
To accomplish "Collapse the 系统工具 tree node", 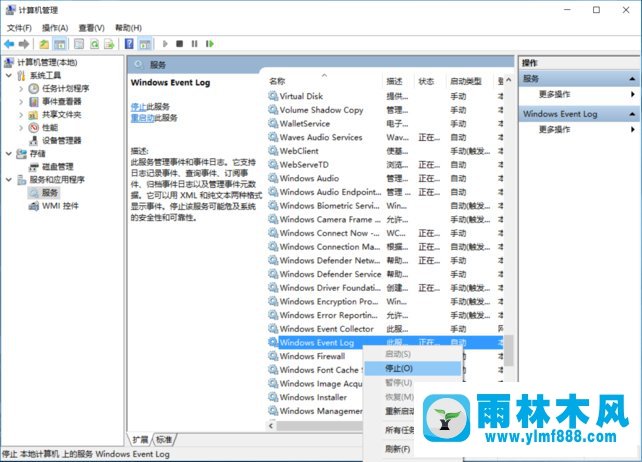I will tap(9, 75).
